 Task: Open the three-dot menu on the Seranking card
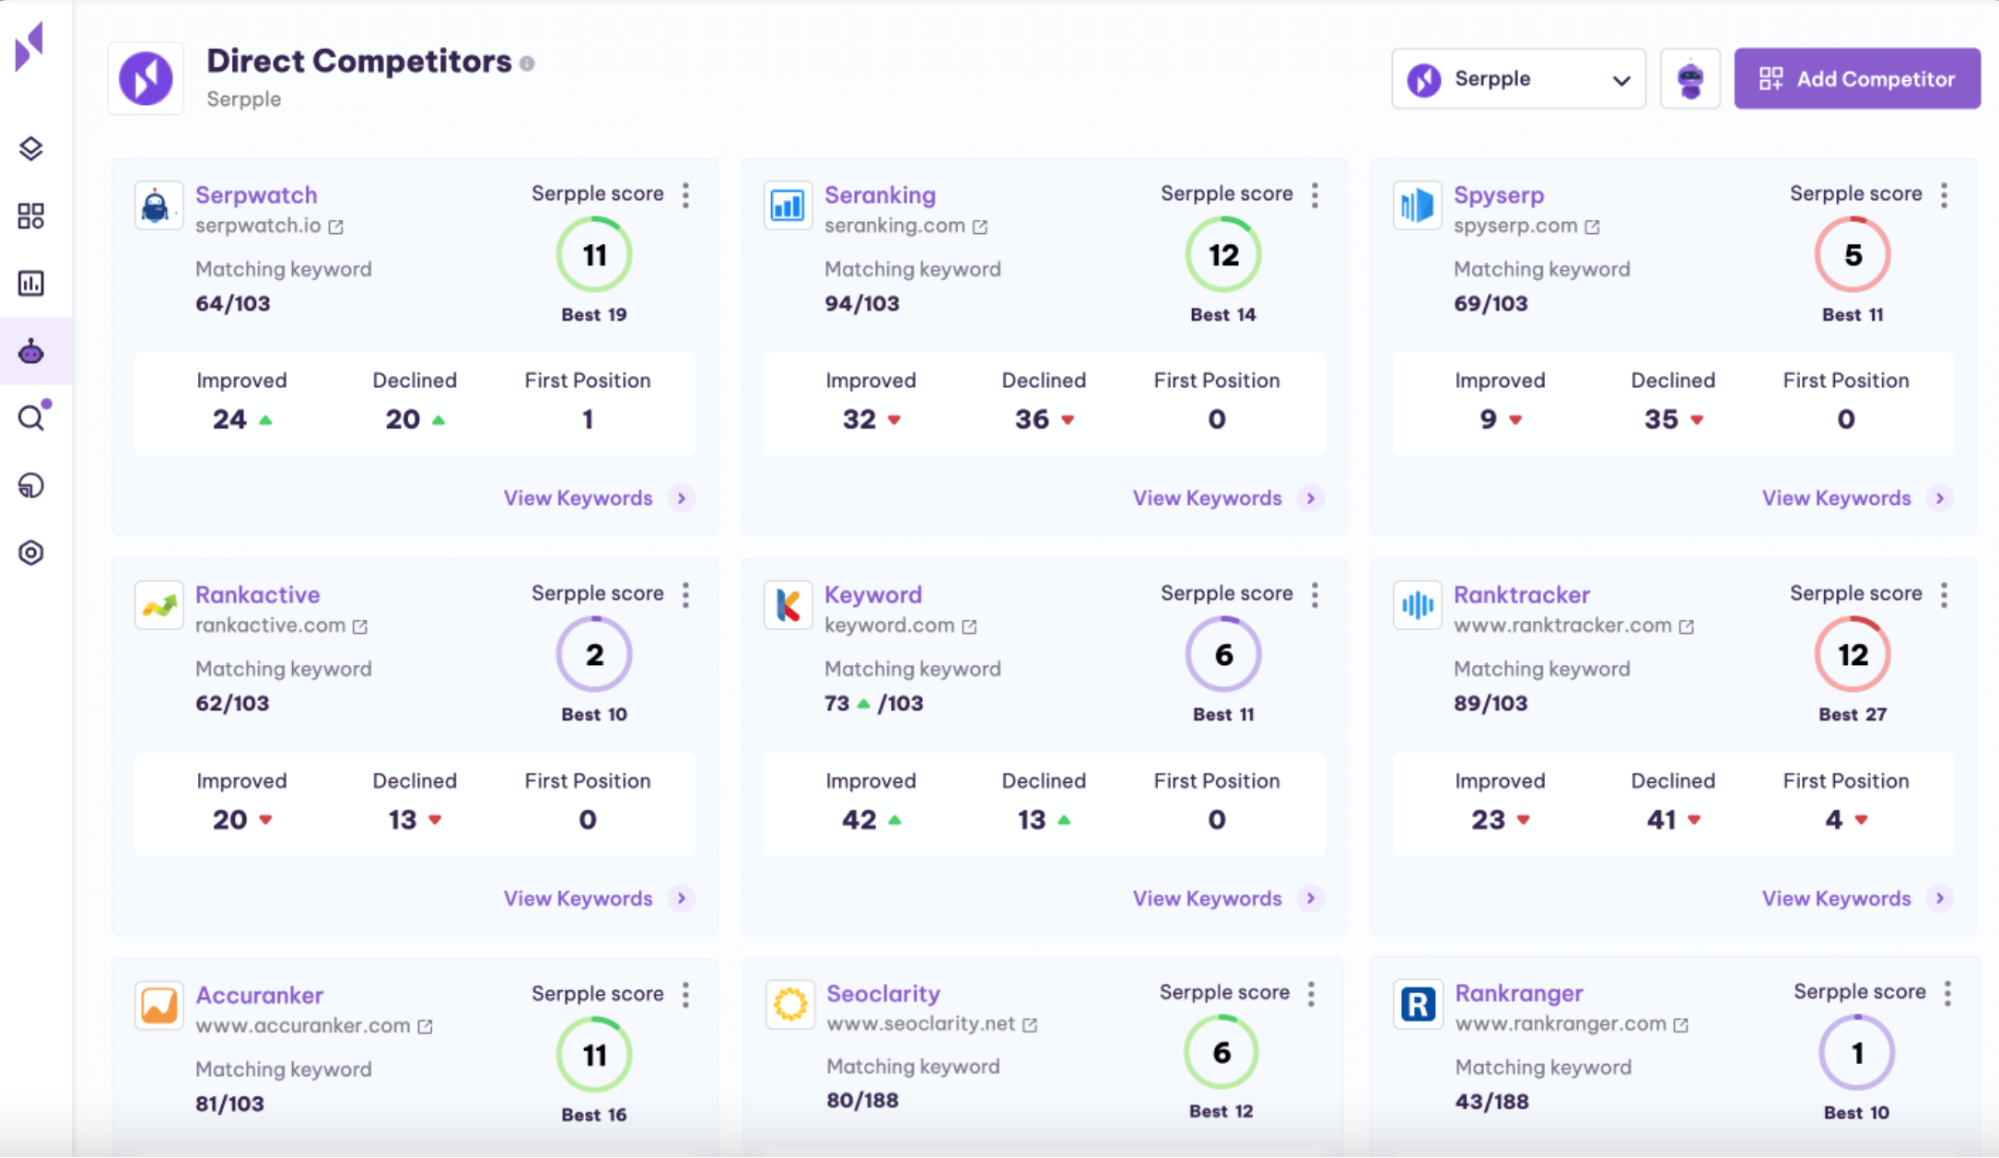pyautogui.click(x=1315, y=195)
